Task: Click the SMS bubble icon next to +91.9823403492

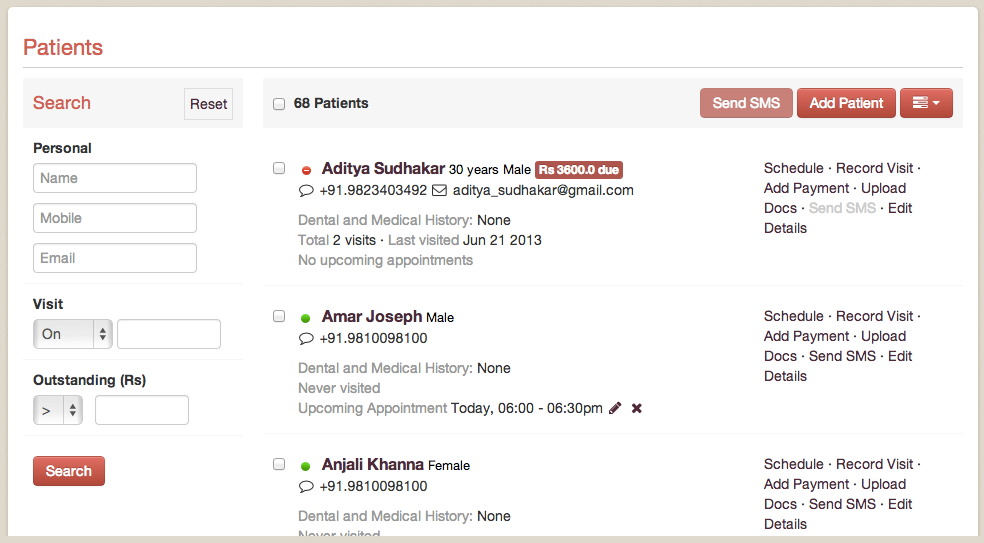Action: pyautogui.click(x=306, y=190)
